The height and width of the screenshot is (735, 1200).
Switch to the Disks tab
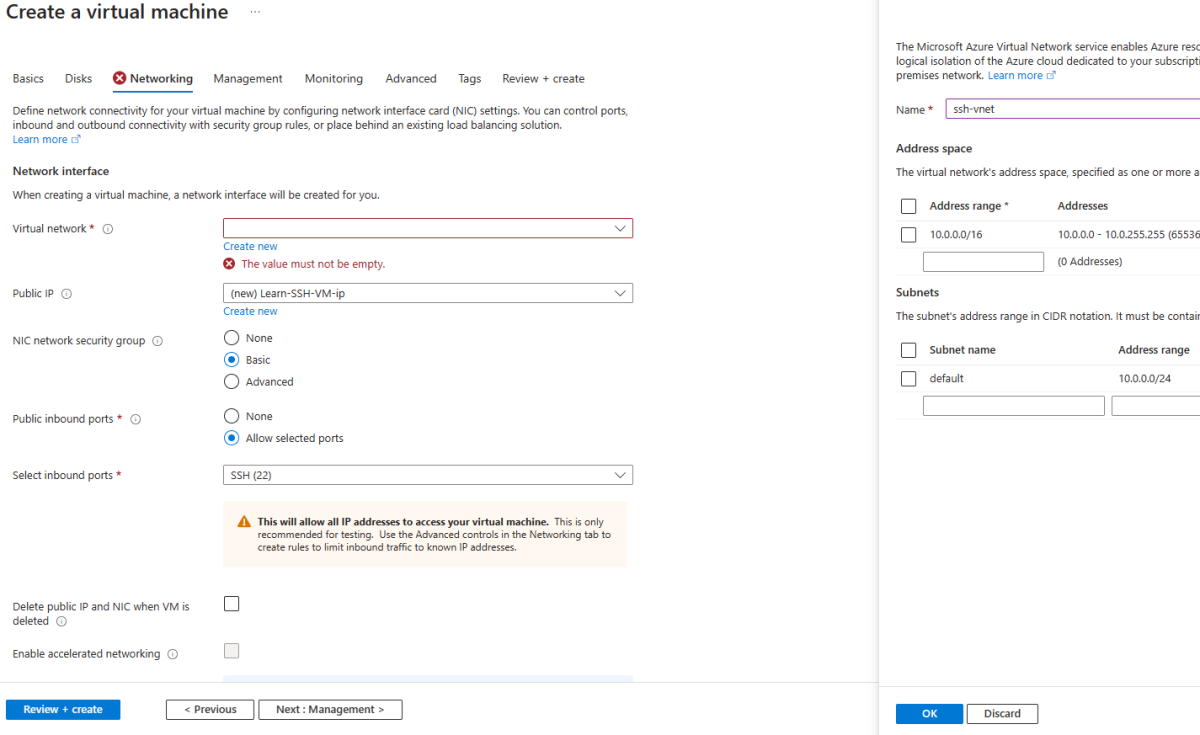(78, 78)
